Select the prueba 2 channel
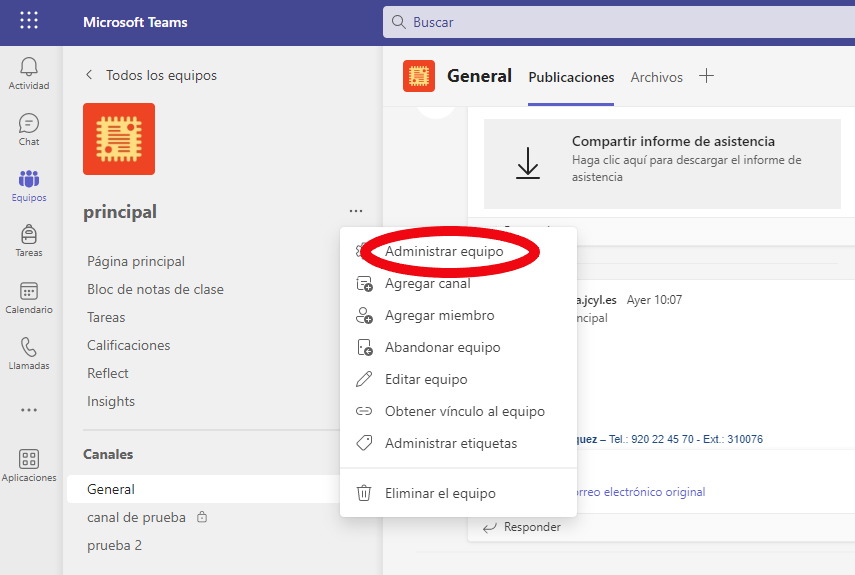This screenshot has height=575, width=855. 115,546
